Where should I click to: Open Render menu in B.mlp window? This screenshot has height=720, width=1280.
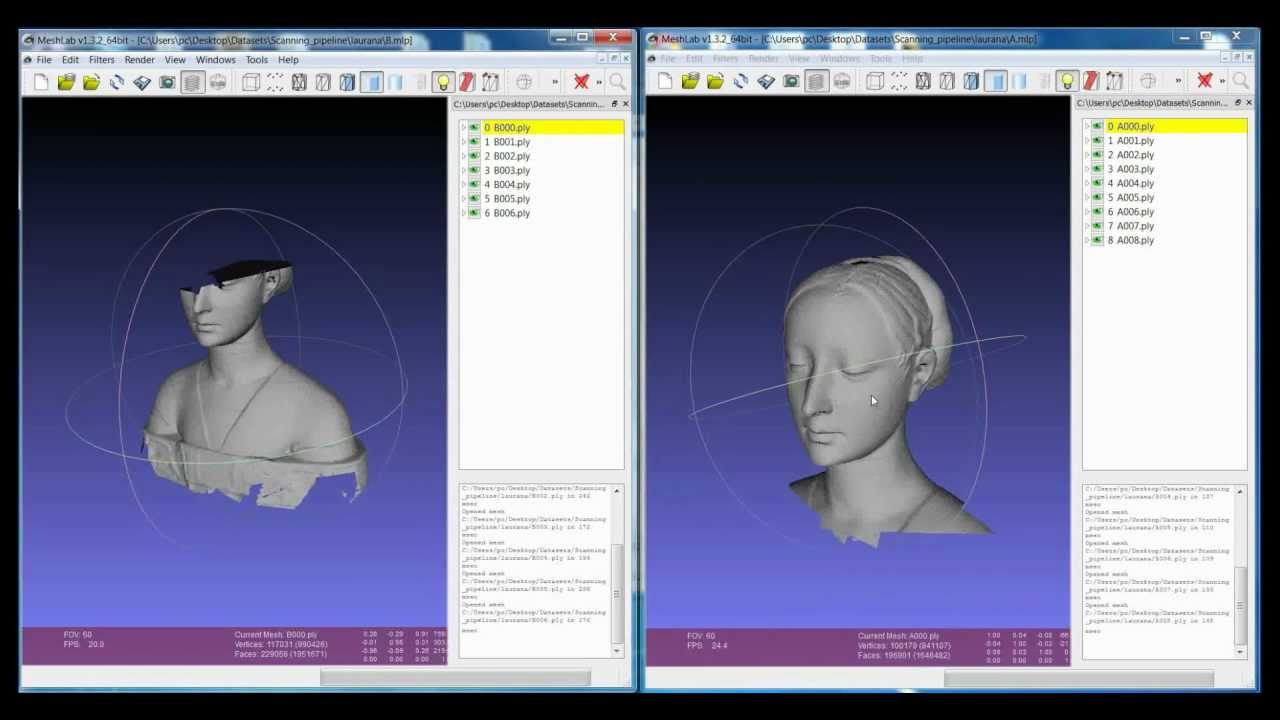(139, 60)
